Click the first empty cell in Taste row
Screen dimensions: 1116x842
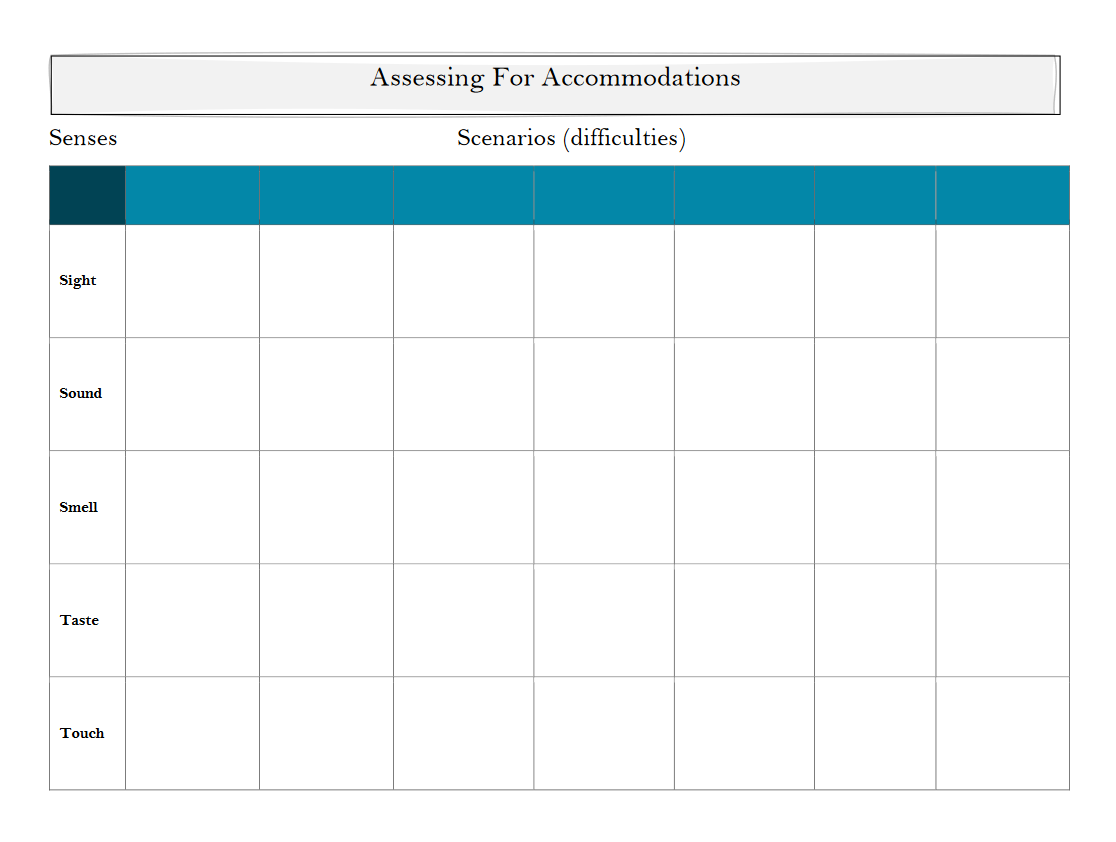click(192, 620)
